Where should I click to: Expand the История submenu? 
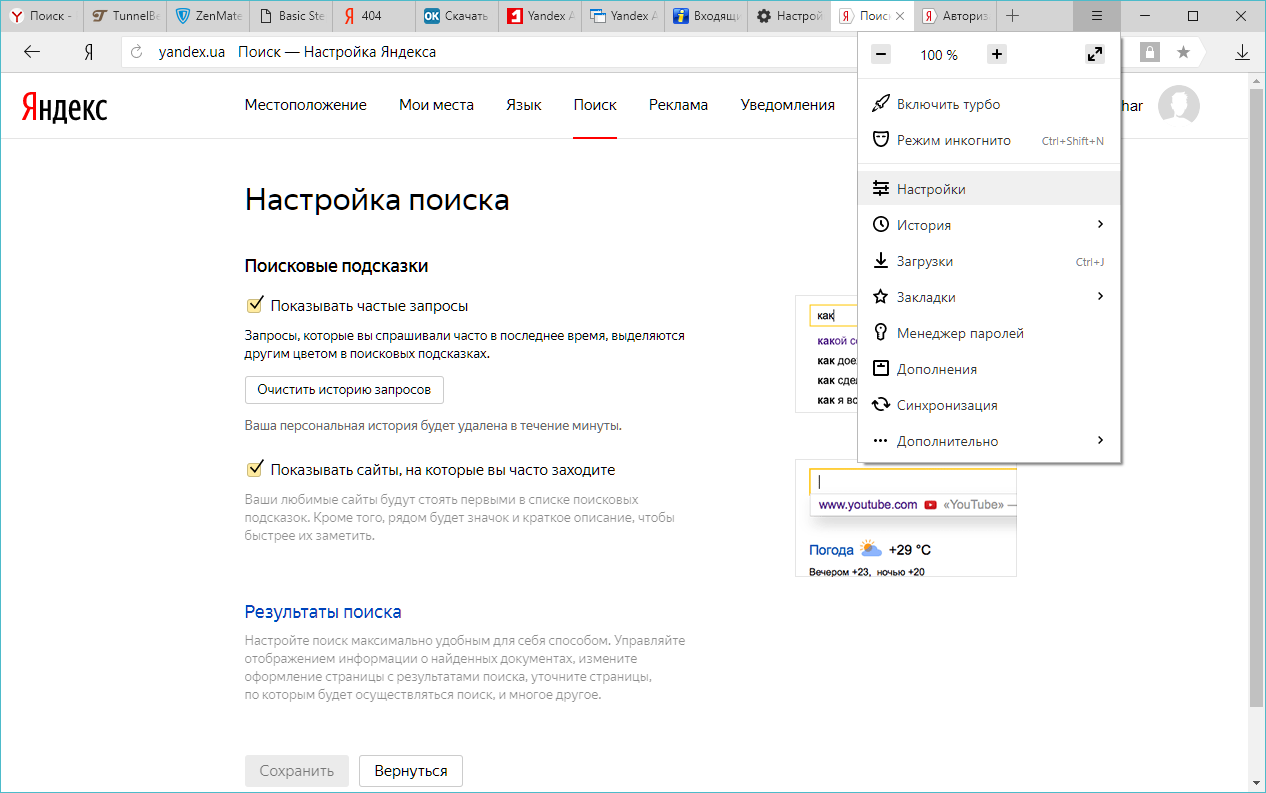tap(1100, 225)
